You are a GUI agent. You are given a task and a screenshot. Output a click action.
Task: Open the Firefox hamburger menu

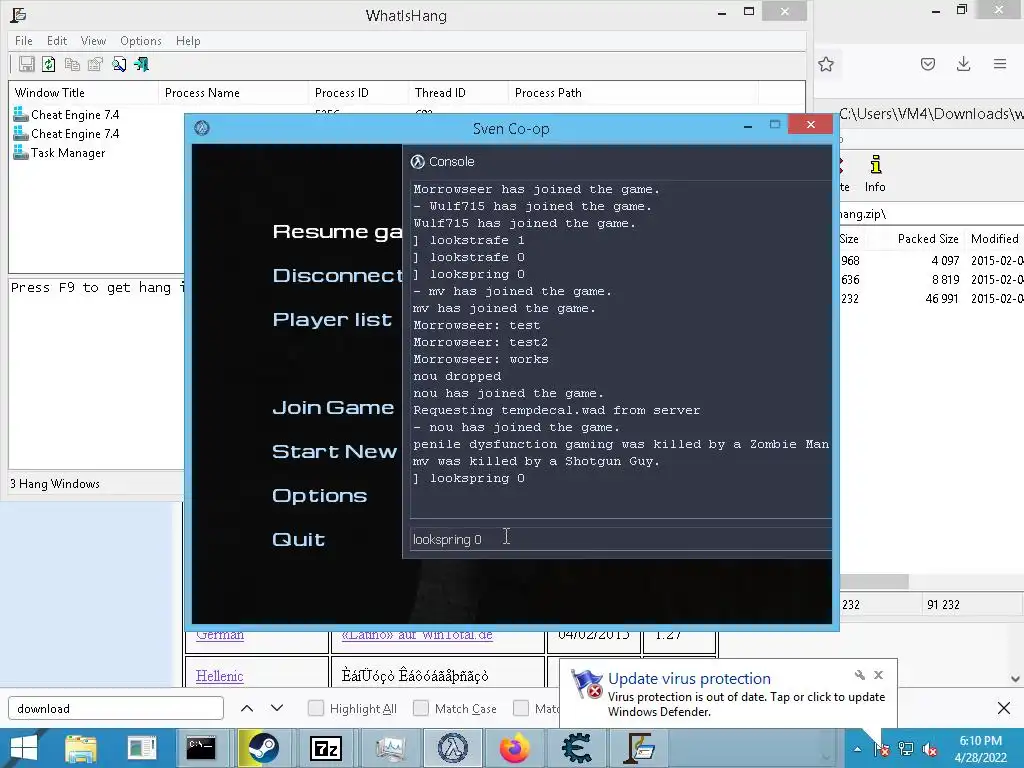point(1000,64)
